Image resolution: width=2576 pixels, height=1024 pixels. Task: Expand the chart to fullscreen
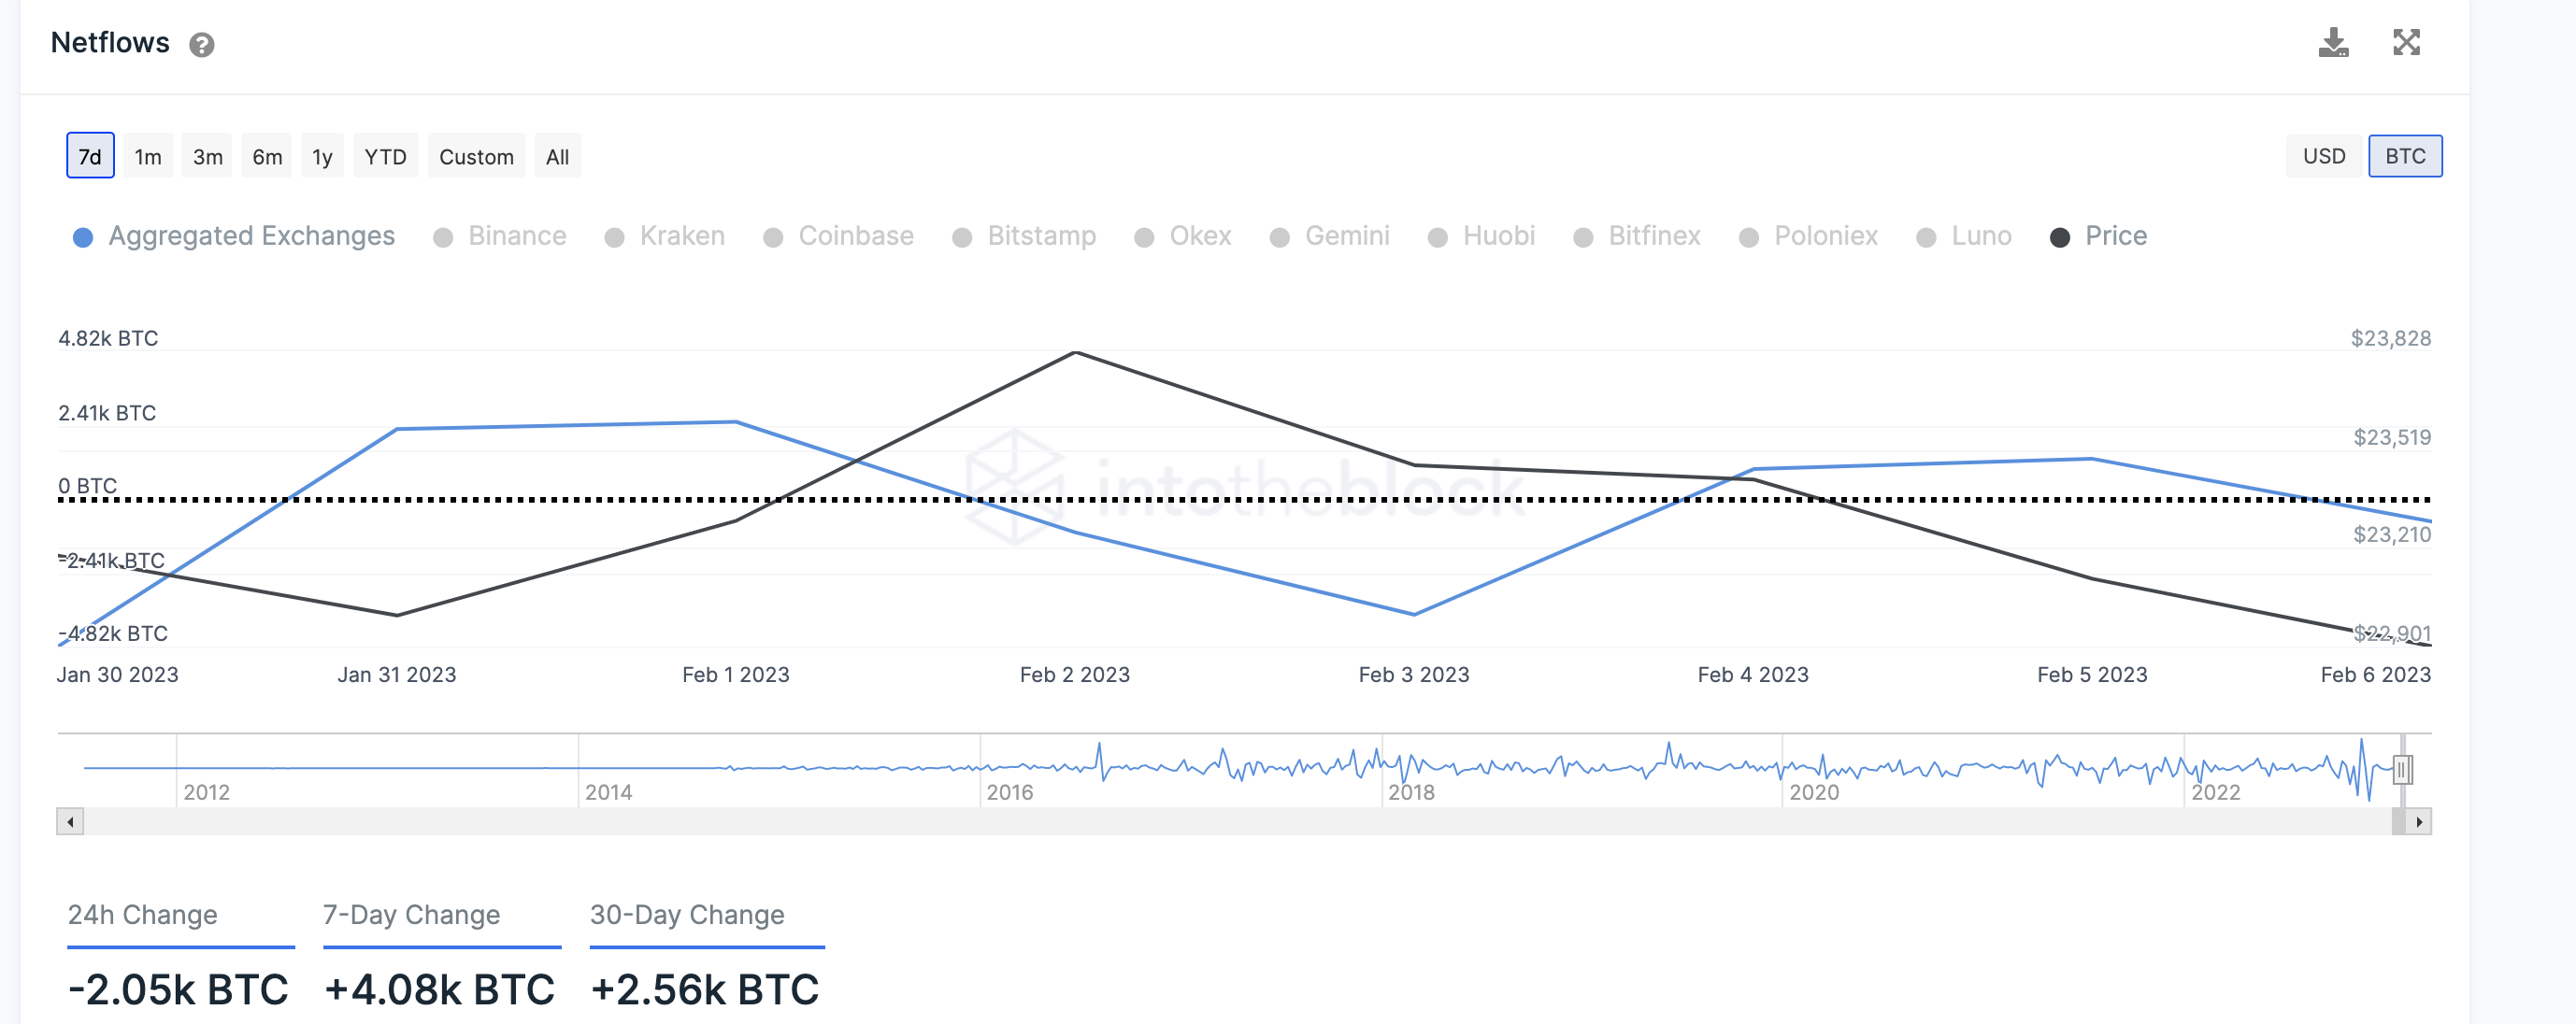point(2406,43)
